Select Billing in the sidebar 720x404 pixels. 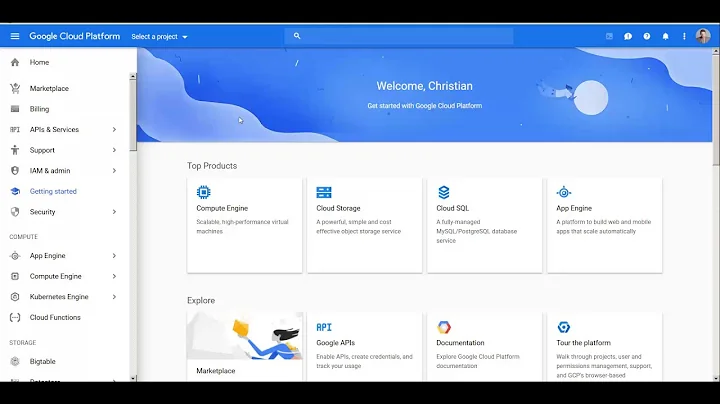(x=39, y=109)
